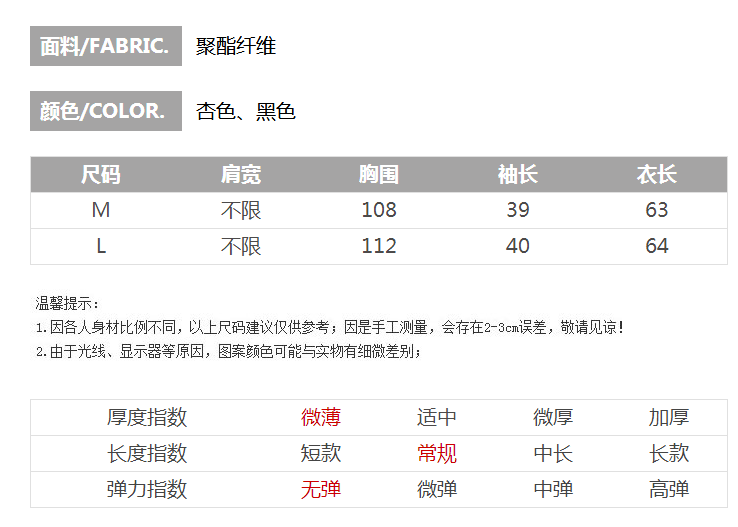Screen dimensions: 738x527
Task: Click the 衣长 column header
Action: [x=656, y=175]
